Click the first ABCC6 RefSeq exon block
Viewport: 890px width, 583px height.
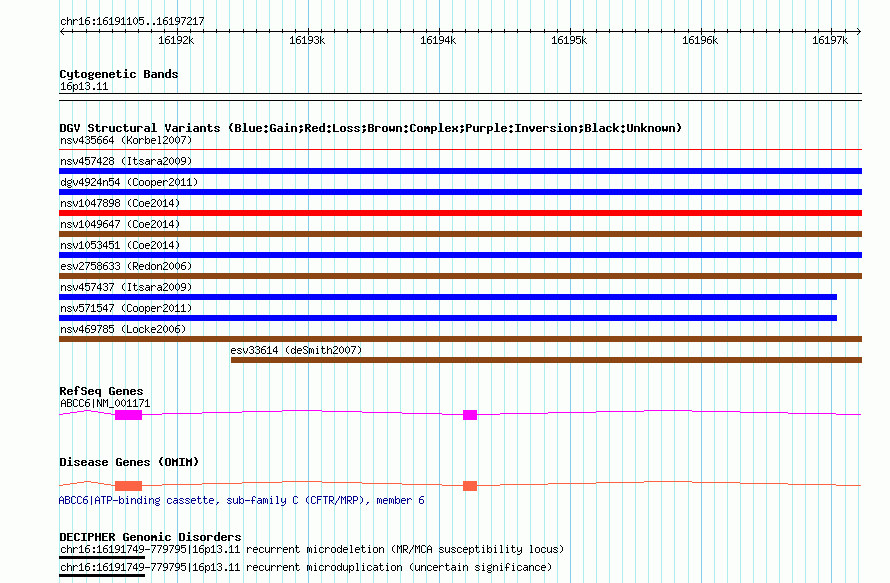[128, 415]
